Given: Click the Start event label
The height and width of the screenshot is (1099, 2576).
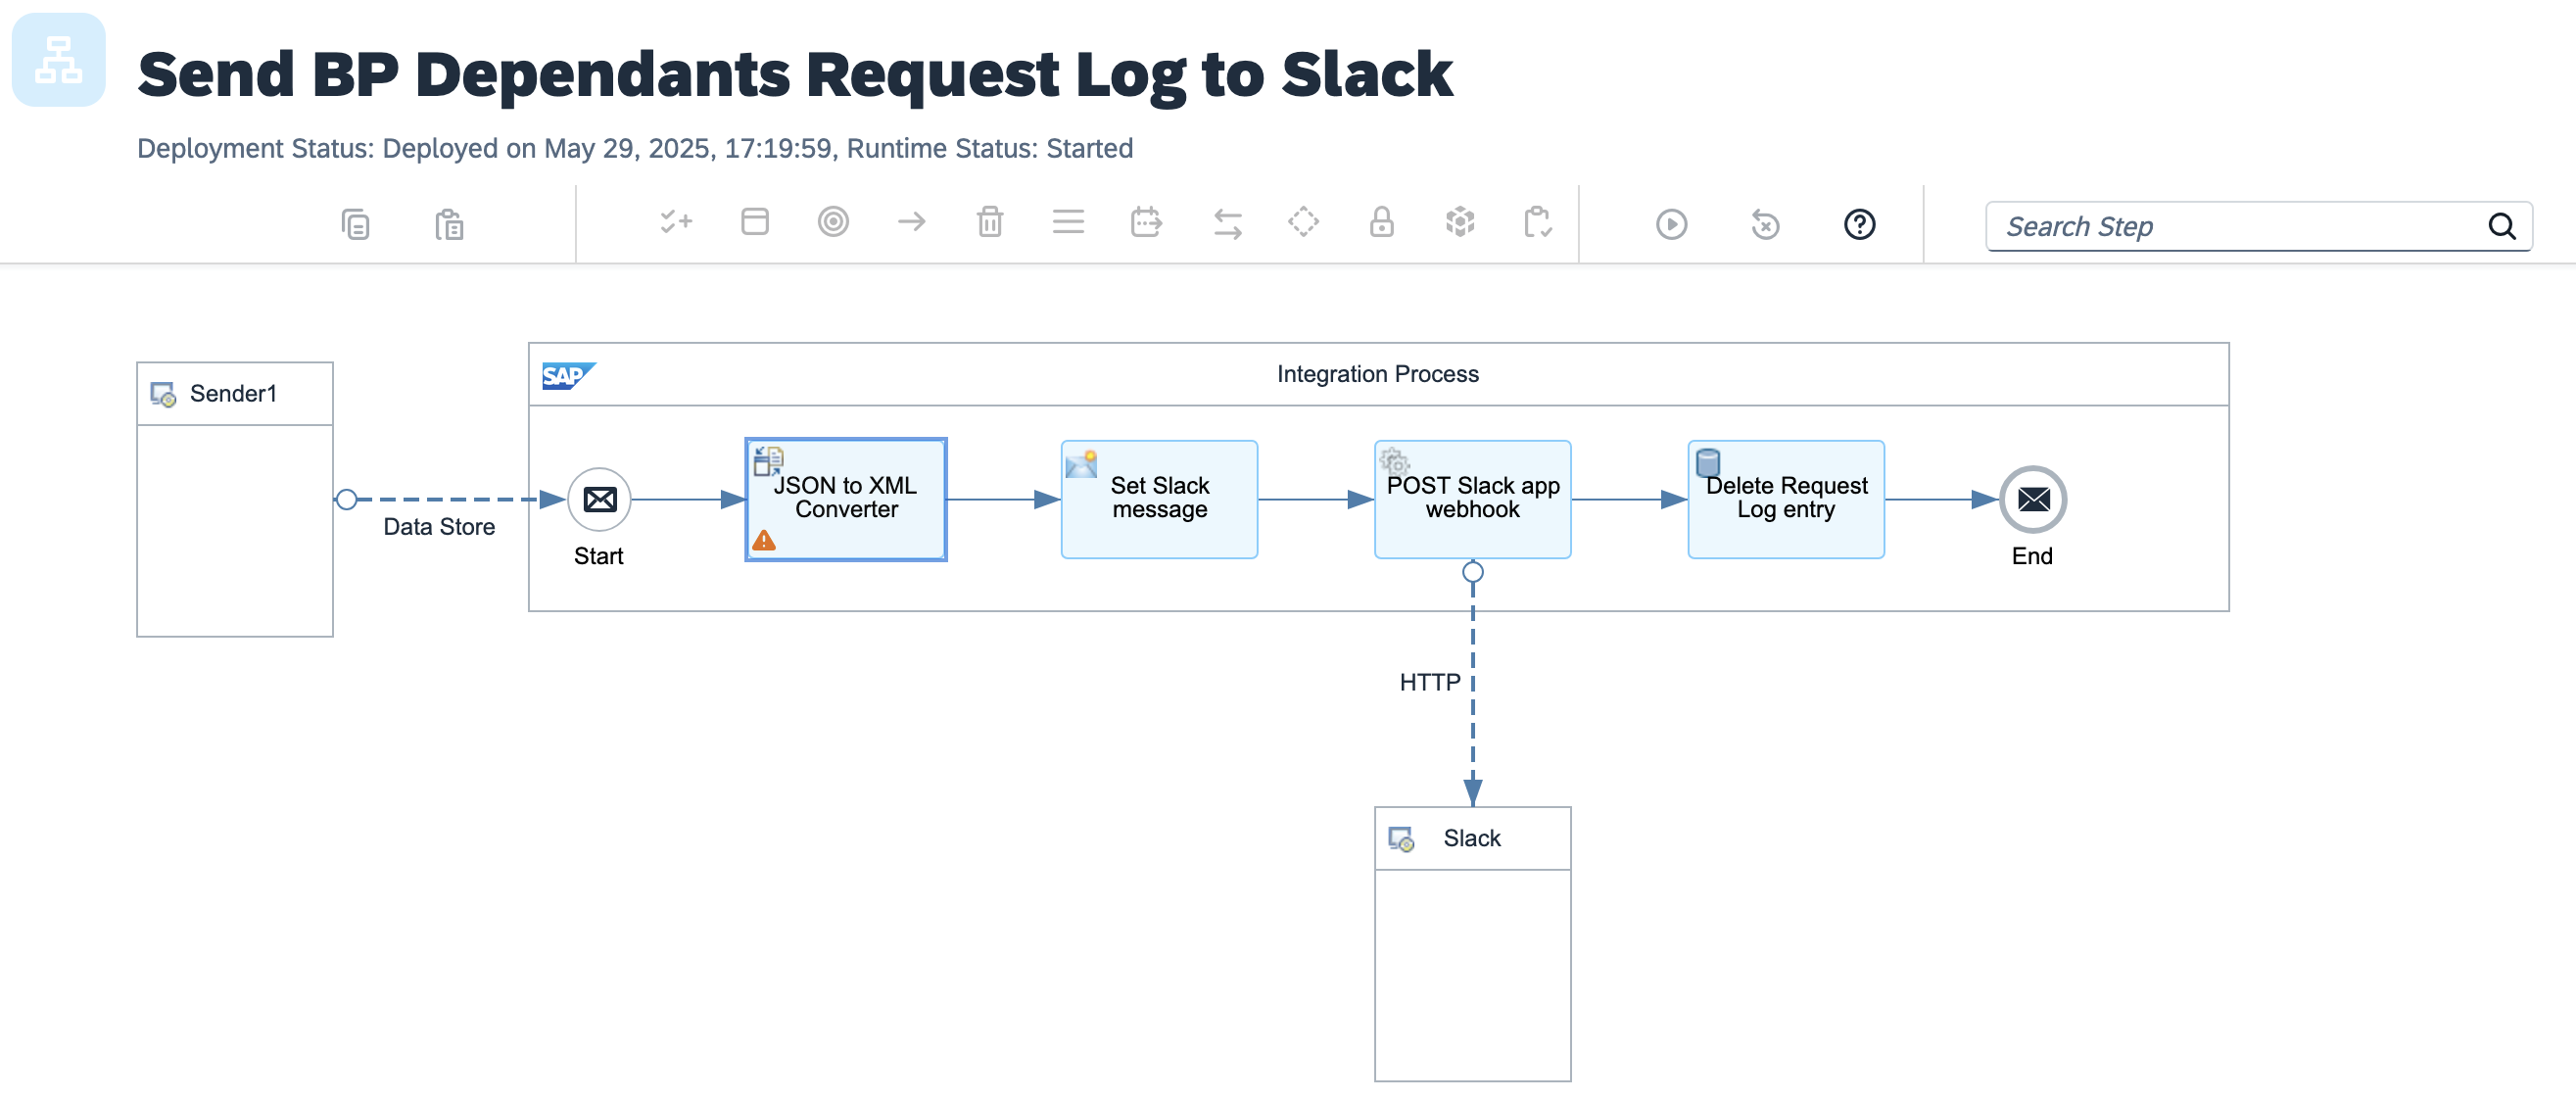Looking at the screenshot, I should coord(598,556).
